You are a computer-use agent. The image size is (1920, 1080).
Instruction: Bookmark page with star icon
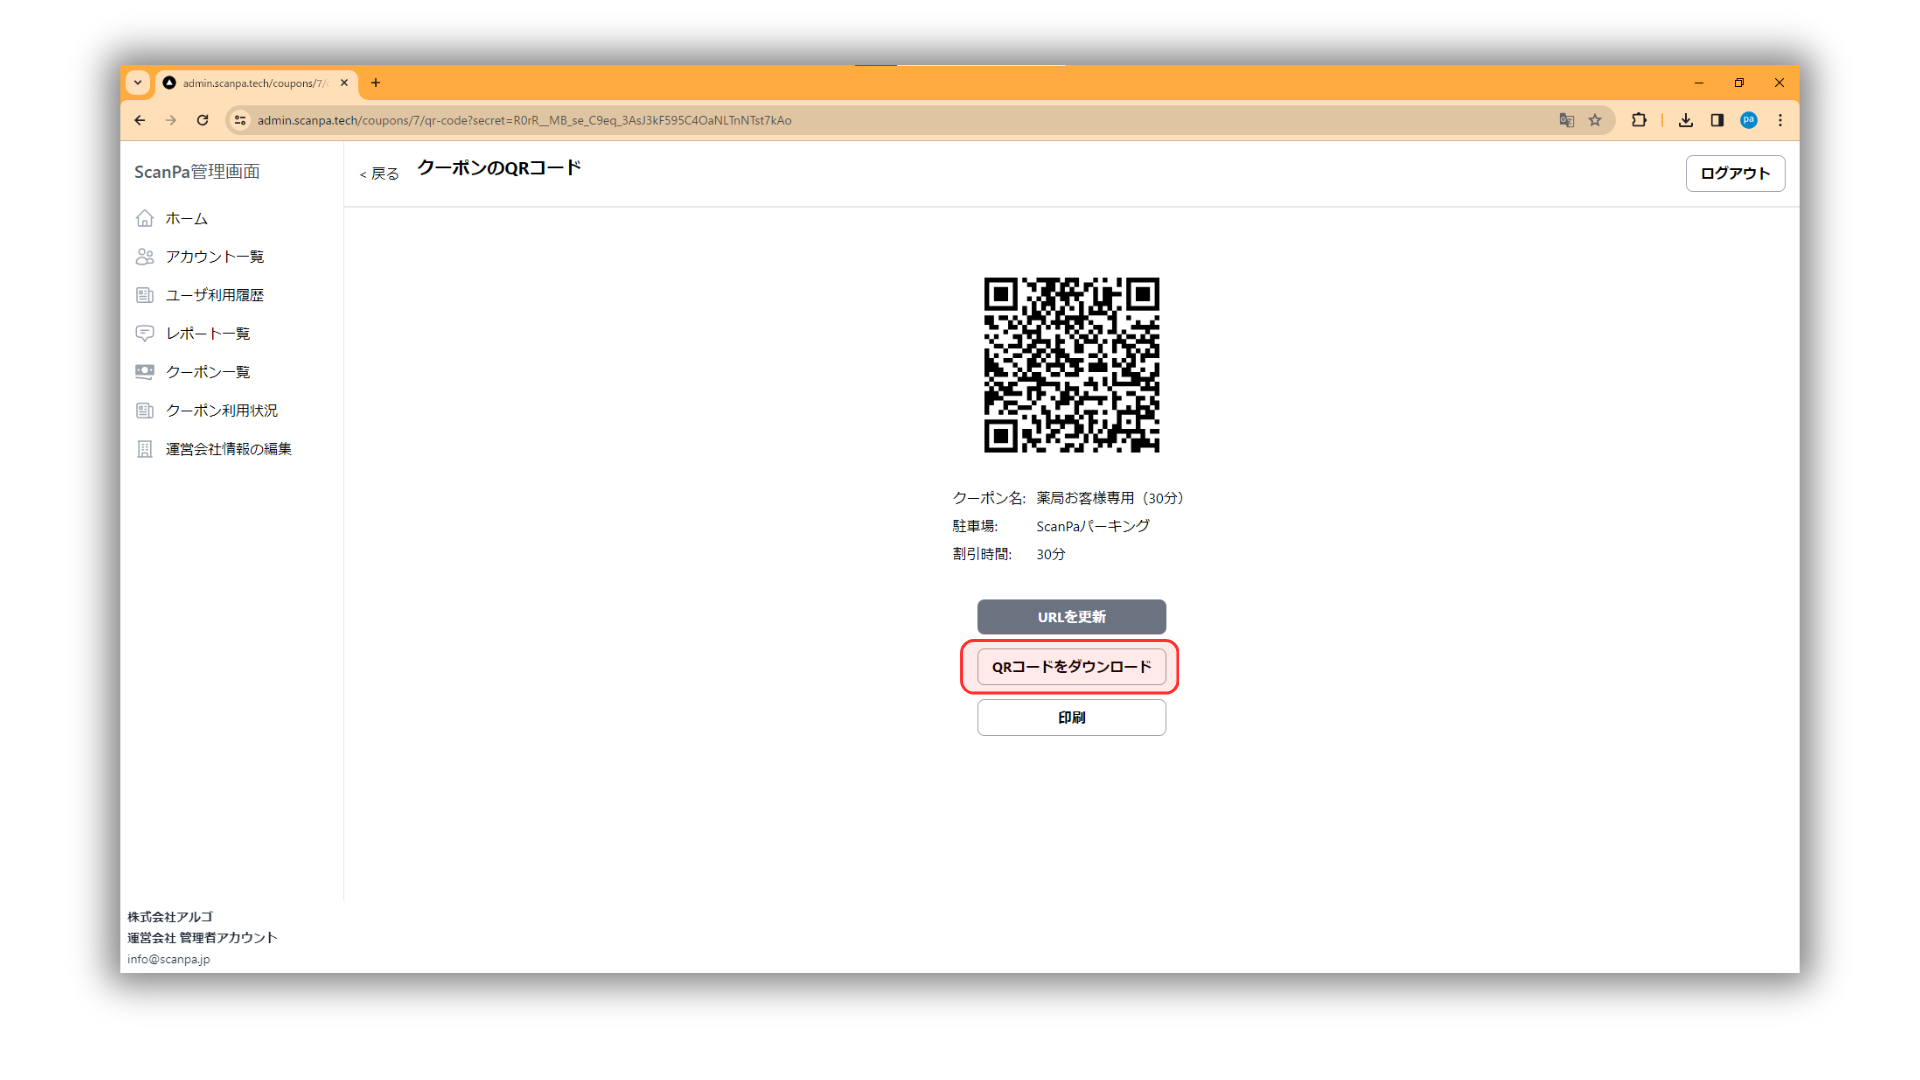coord(1595,120)
